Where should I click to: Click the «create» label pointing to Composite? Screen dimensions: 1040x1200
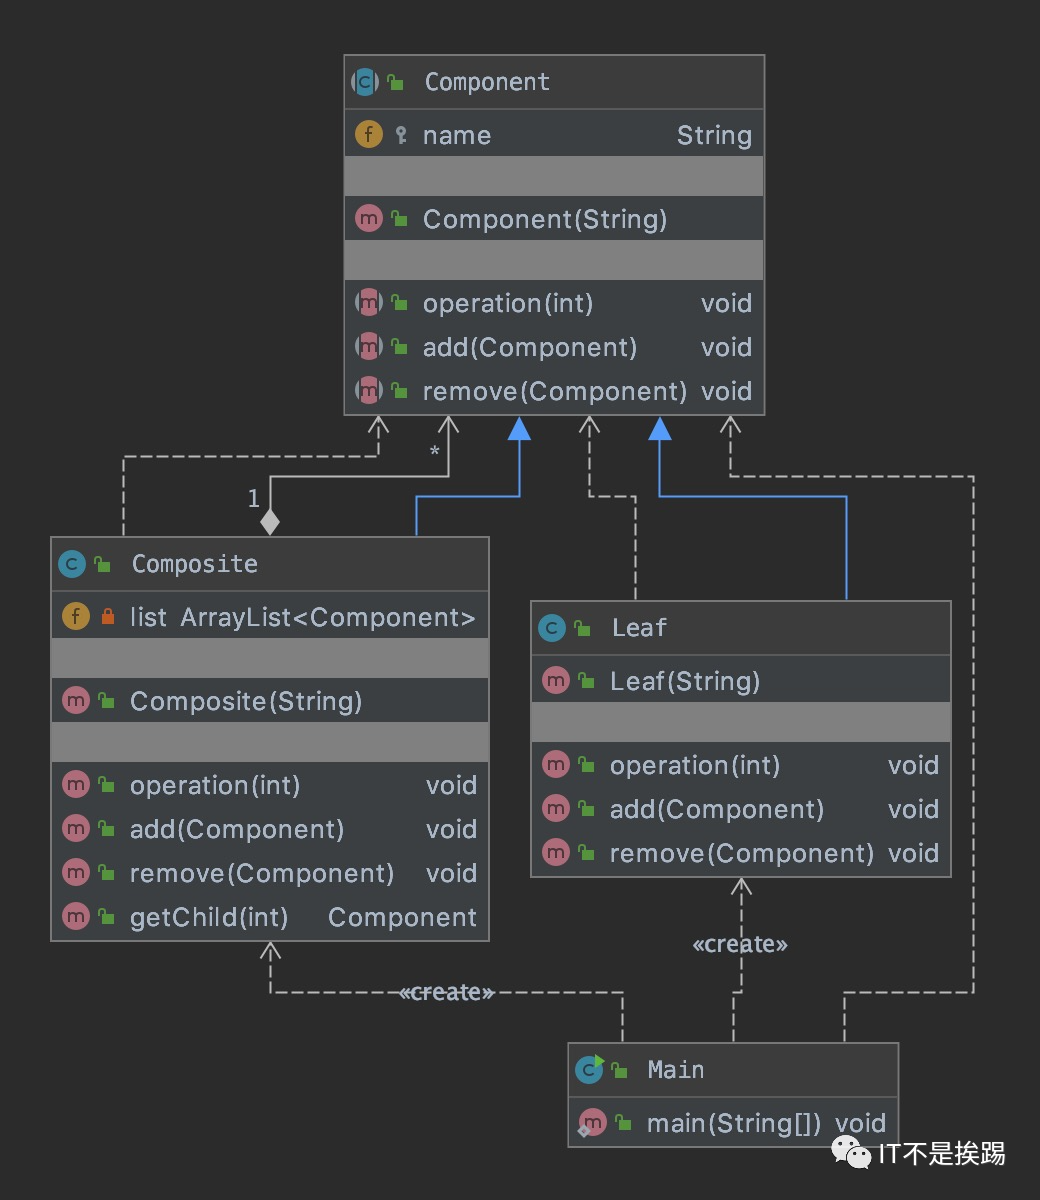pos(446,992)
